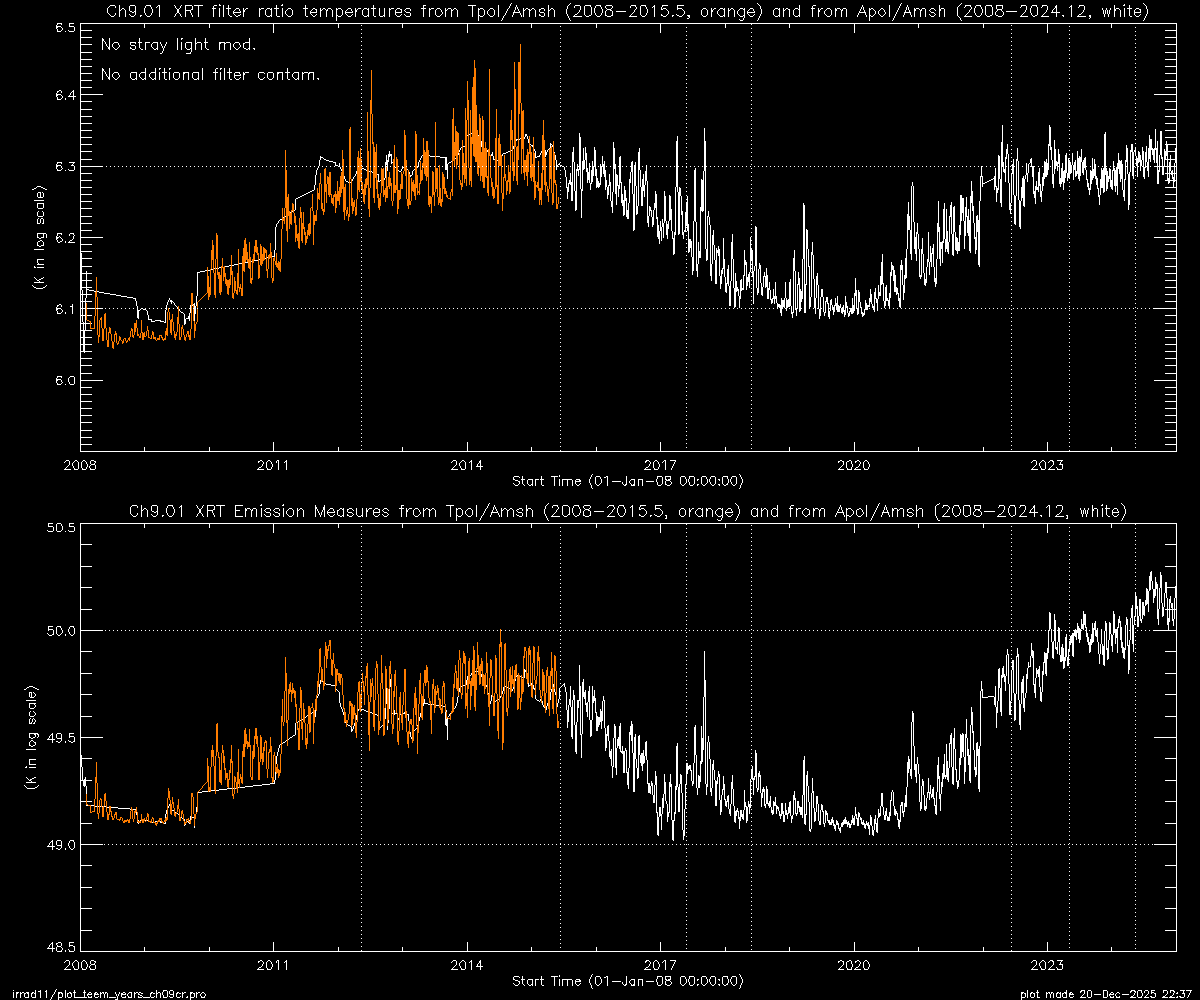The image size is (1200, 1000).
Task: Click the top plot 'Start Time' x-axis caption
Action: (627, 481)
